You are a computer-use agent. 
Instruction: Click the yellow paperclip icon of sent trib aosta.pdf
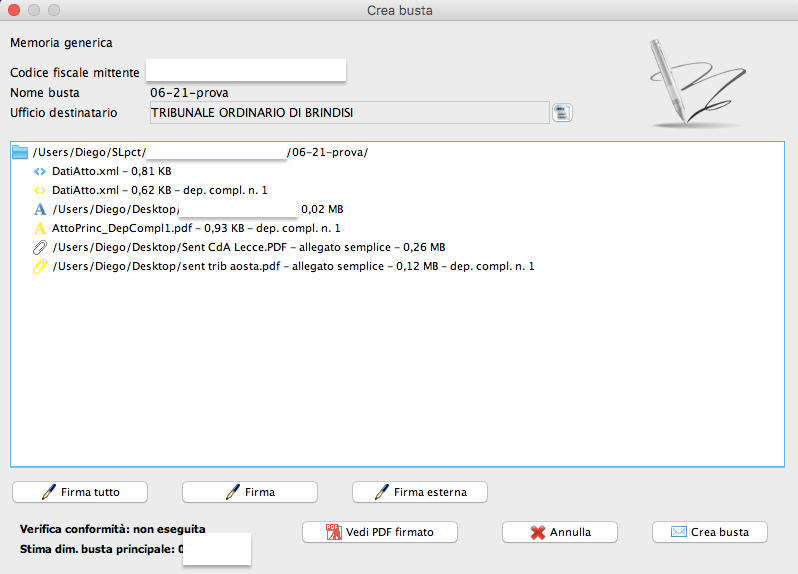tap(40, 266)
